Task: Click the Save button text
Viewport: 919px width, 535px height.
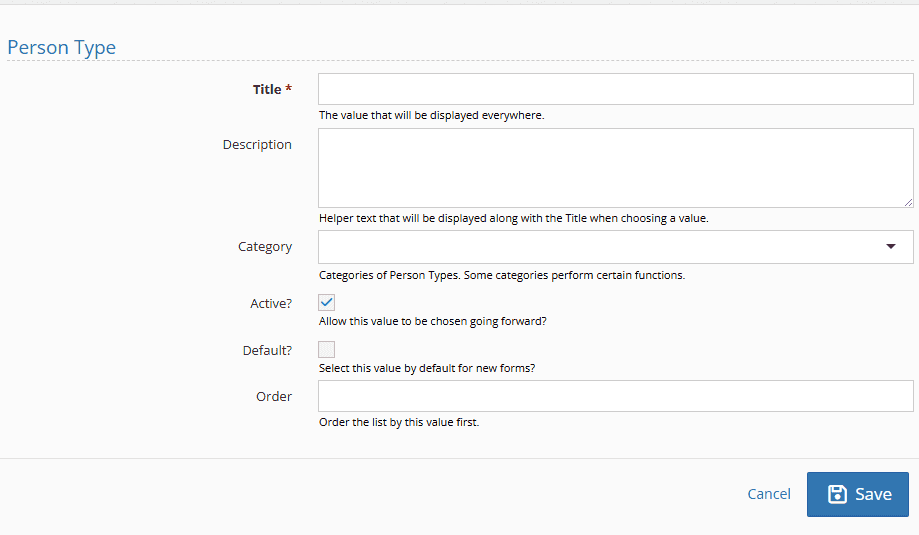Action: (873, 494)
